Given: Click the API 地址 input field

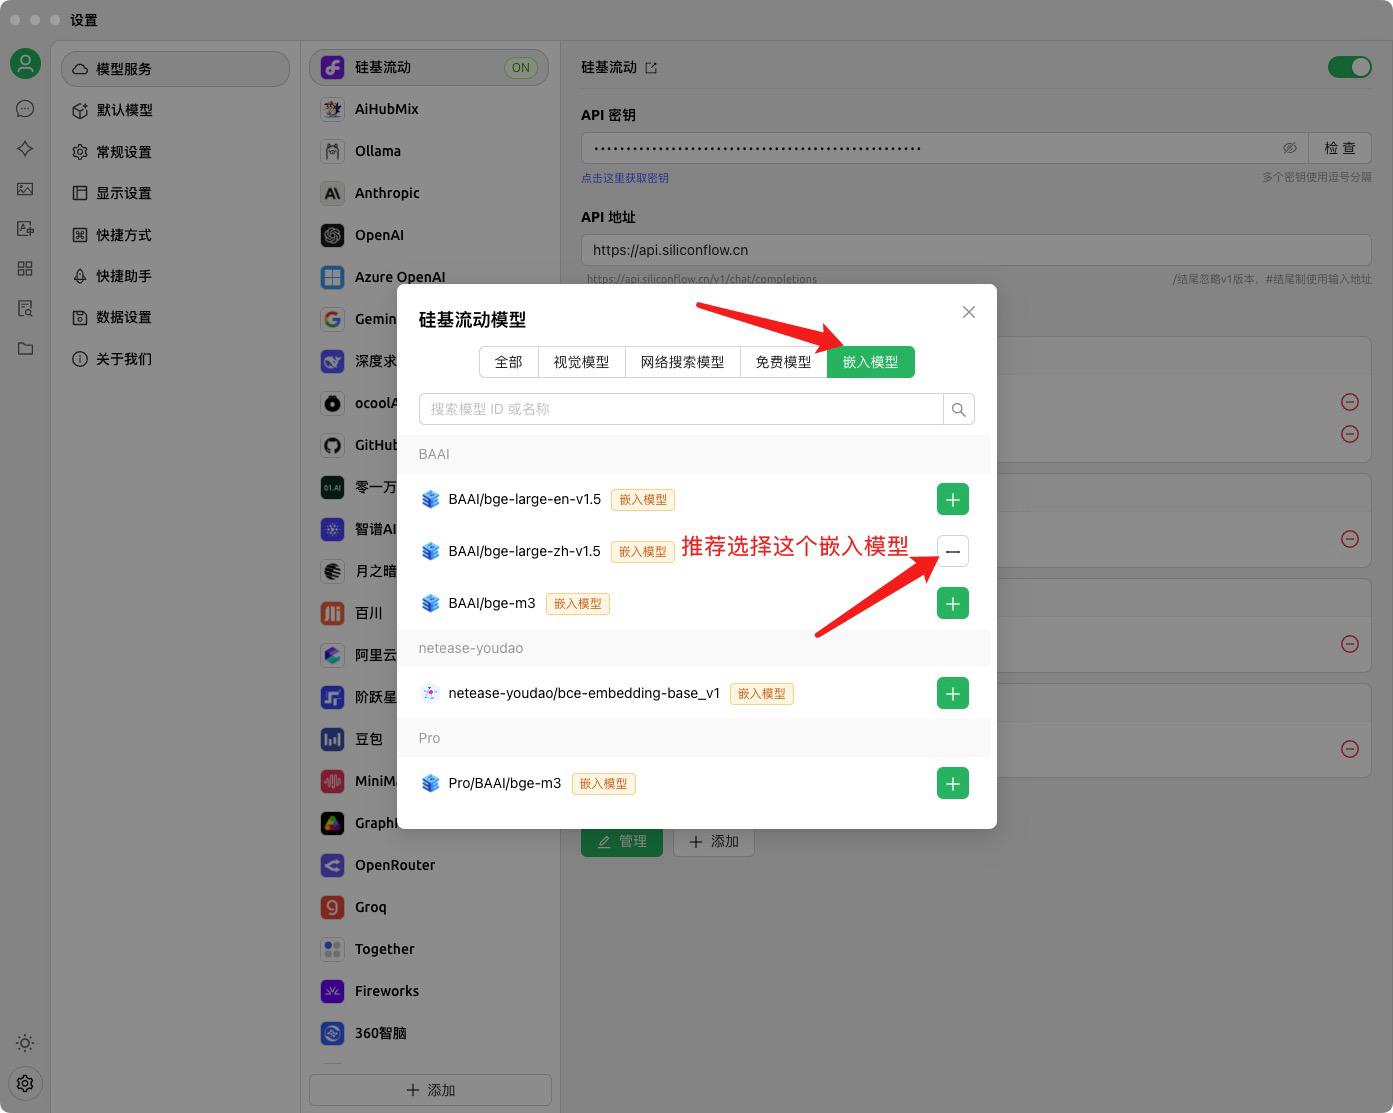Looking at the screenshot, I should [x=976, y=250].
